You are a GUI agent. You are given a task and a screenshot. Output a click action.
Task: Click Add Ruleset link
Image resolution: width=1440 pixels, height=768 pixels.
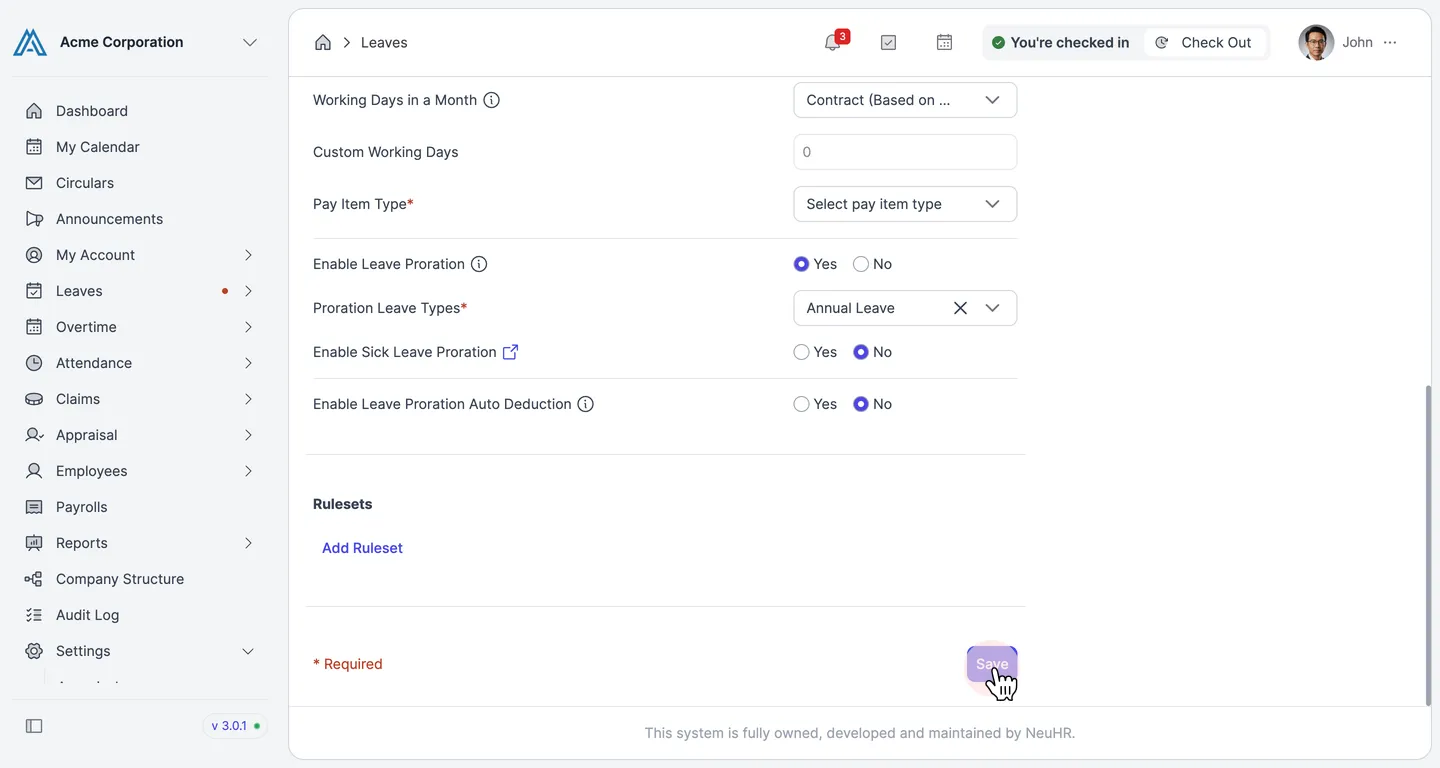(362, 548)
